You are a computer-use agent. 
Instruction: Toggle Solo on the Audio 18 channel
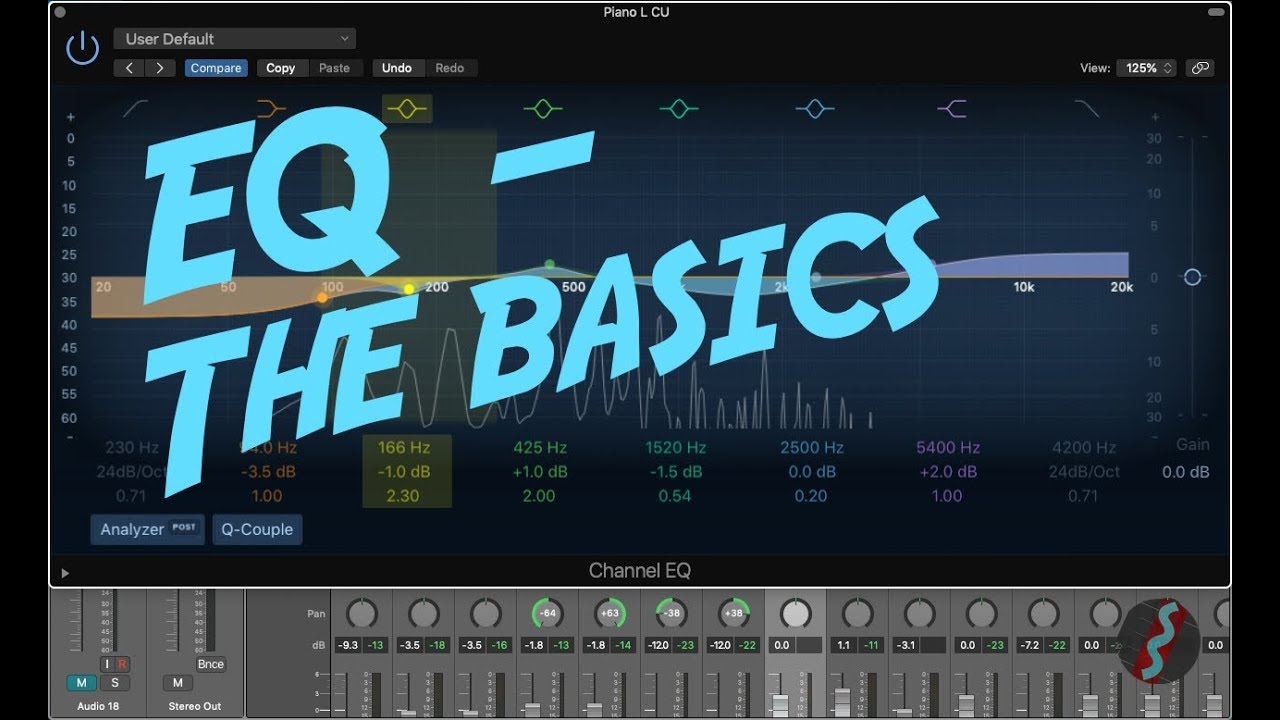114,683
